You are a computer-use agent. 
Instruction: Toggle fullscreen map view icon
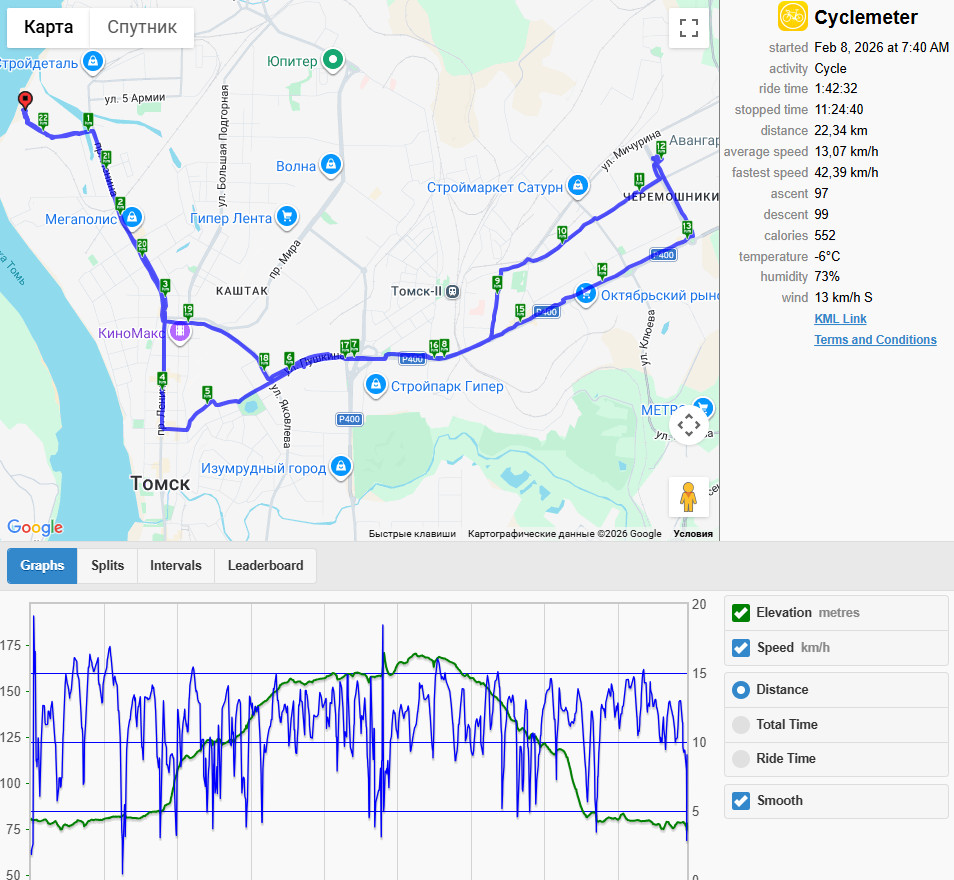click(x=688, y=28)
